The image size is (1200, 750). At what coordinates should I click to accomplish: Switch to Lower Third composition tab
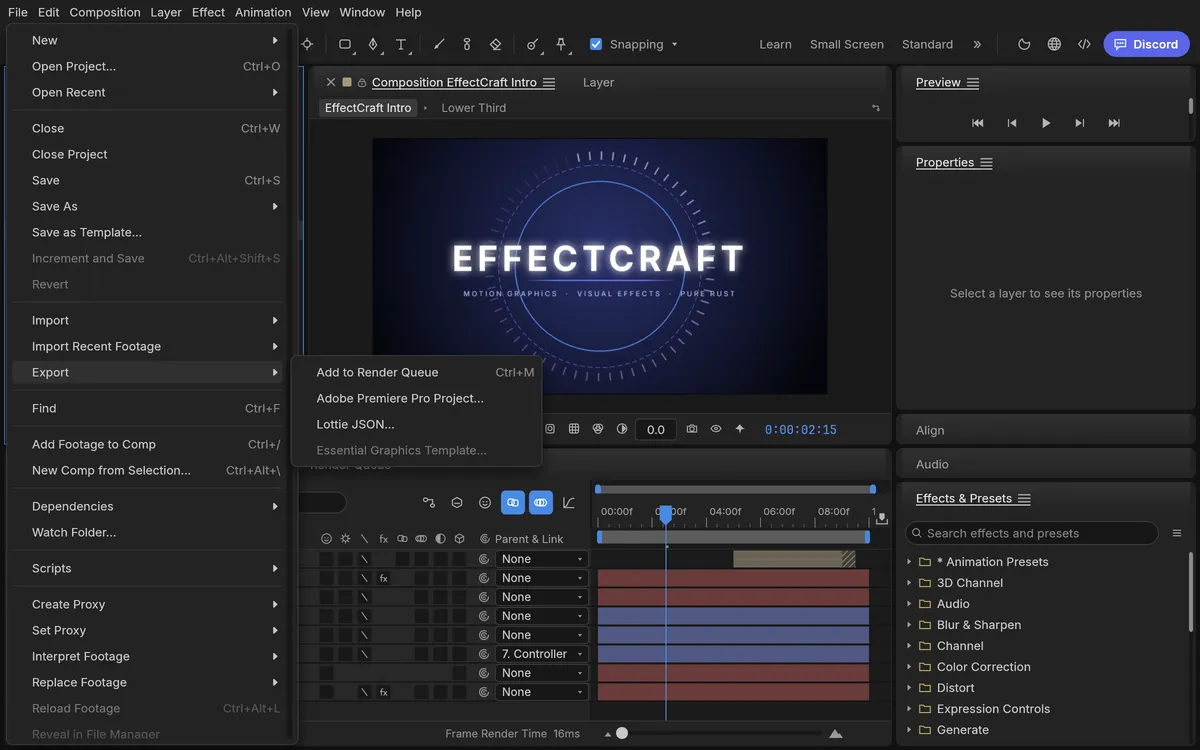coord(474,108)
